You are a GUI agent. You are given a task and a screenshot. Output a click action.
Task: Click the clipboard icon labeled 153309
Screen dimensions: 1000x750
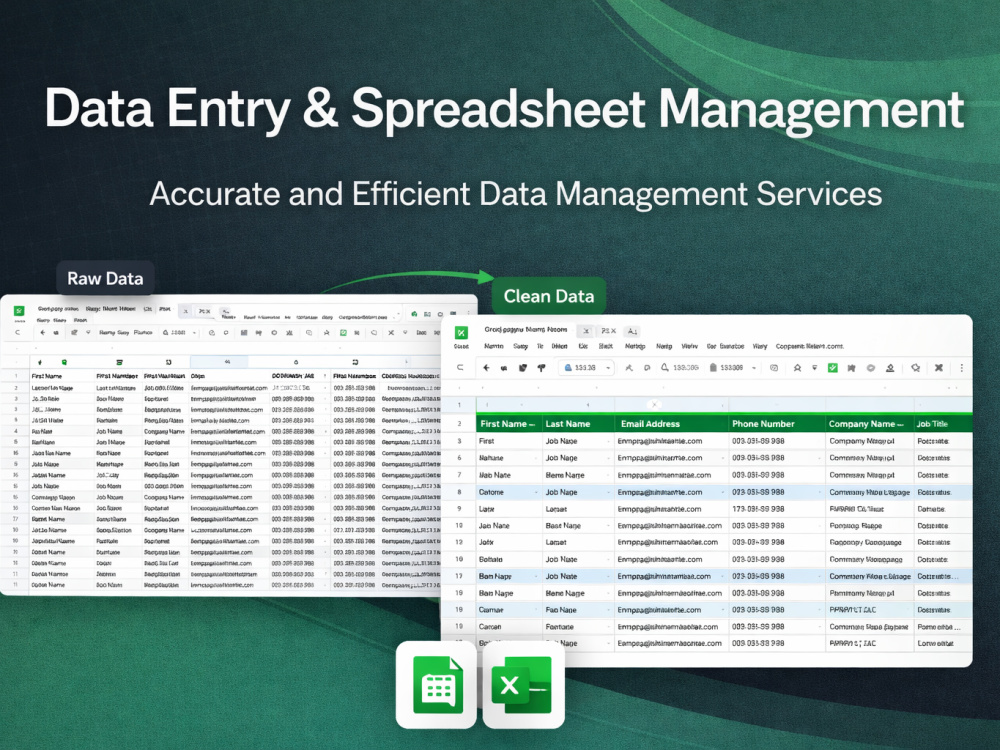[713, 367]
